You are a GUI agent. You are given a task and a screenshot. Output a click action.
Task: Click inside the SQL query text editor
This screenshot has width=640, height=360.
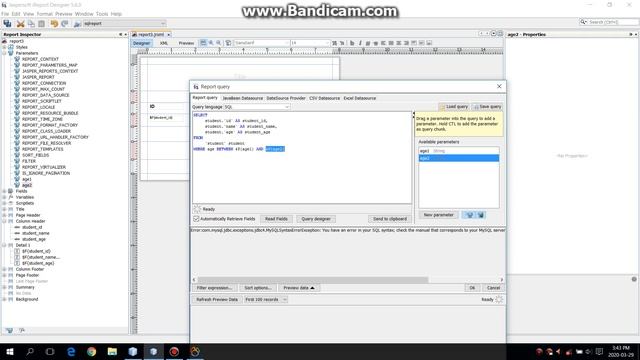pos(302,158)
